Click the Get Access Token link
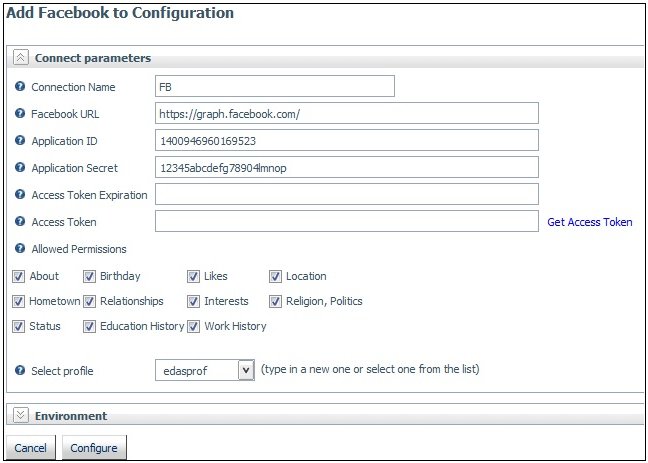648x463 pixels. [590, 222]
